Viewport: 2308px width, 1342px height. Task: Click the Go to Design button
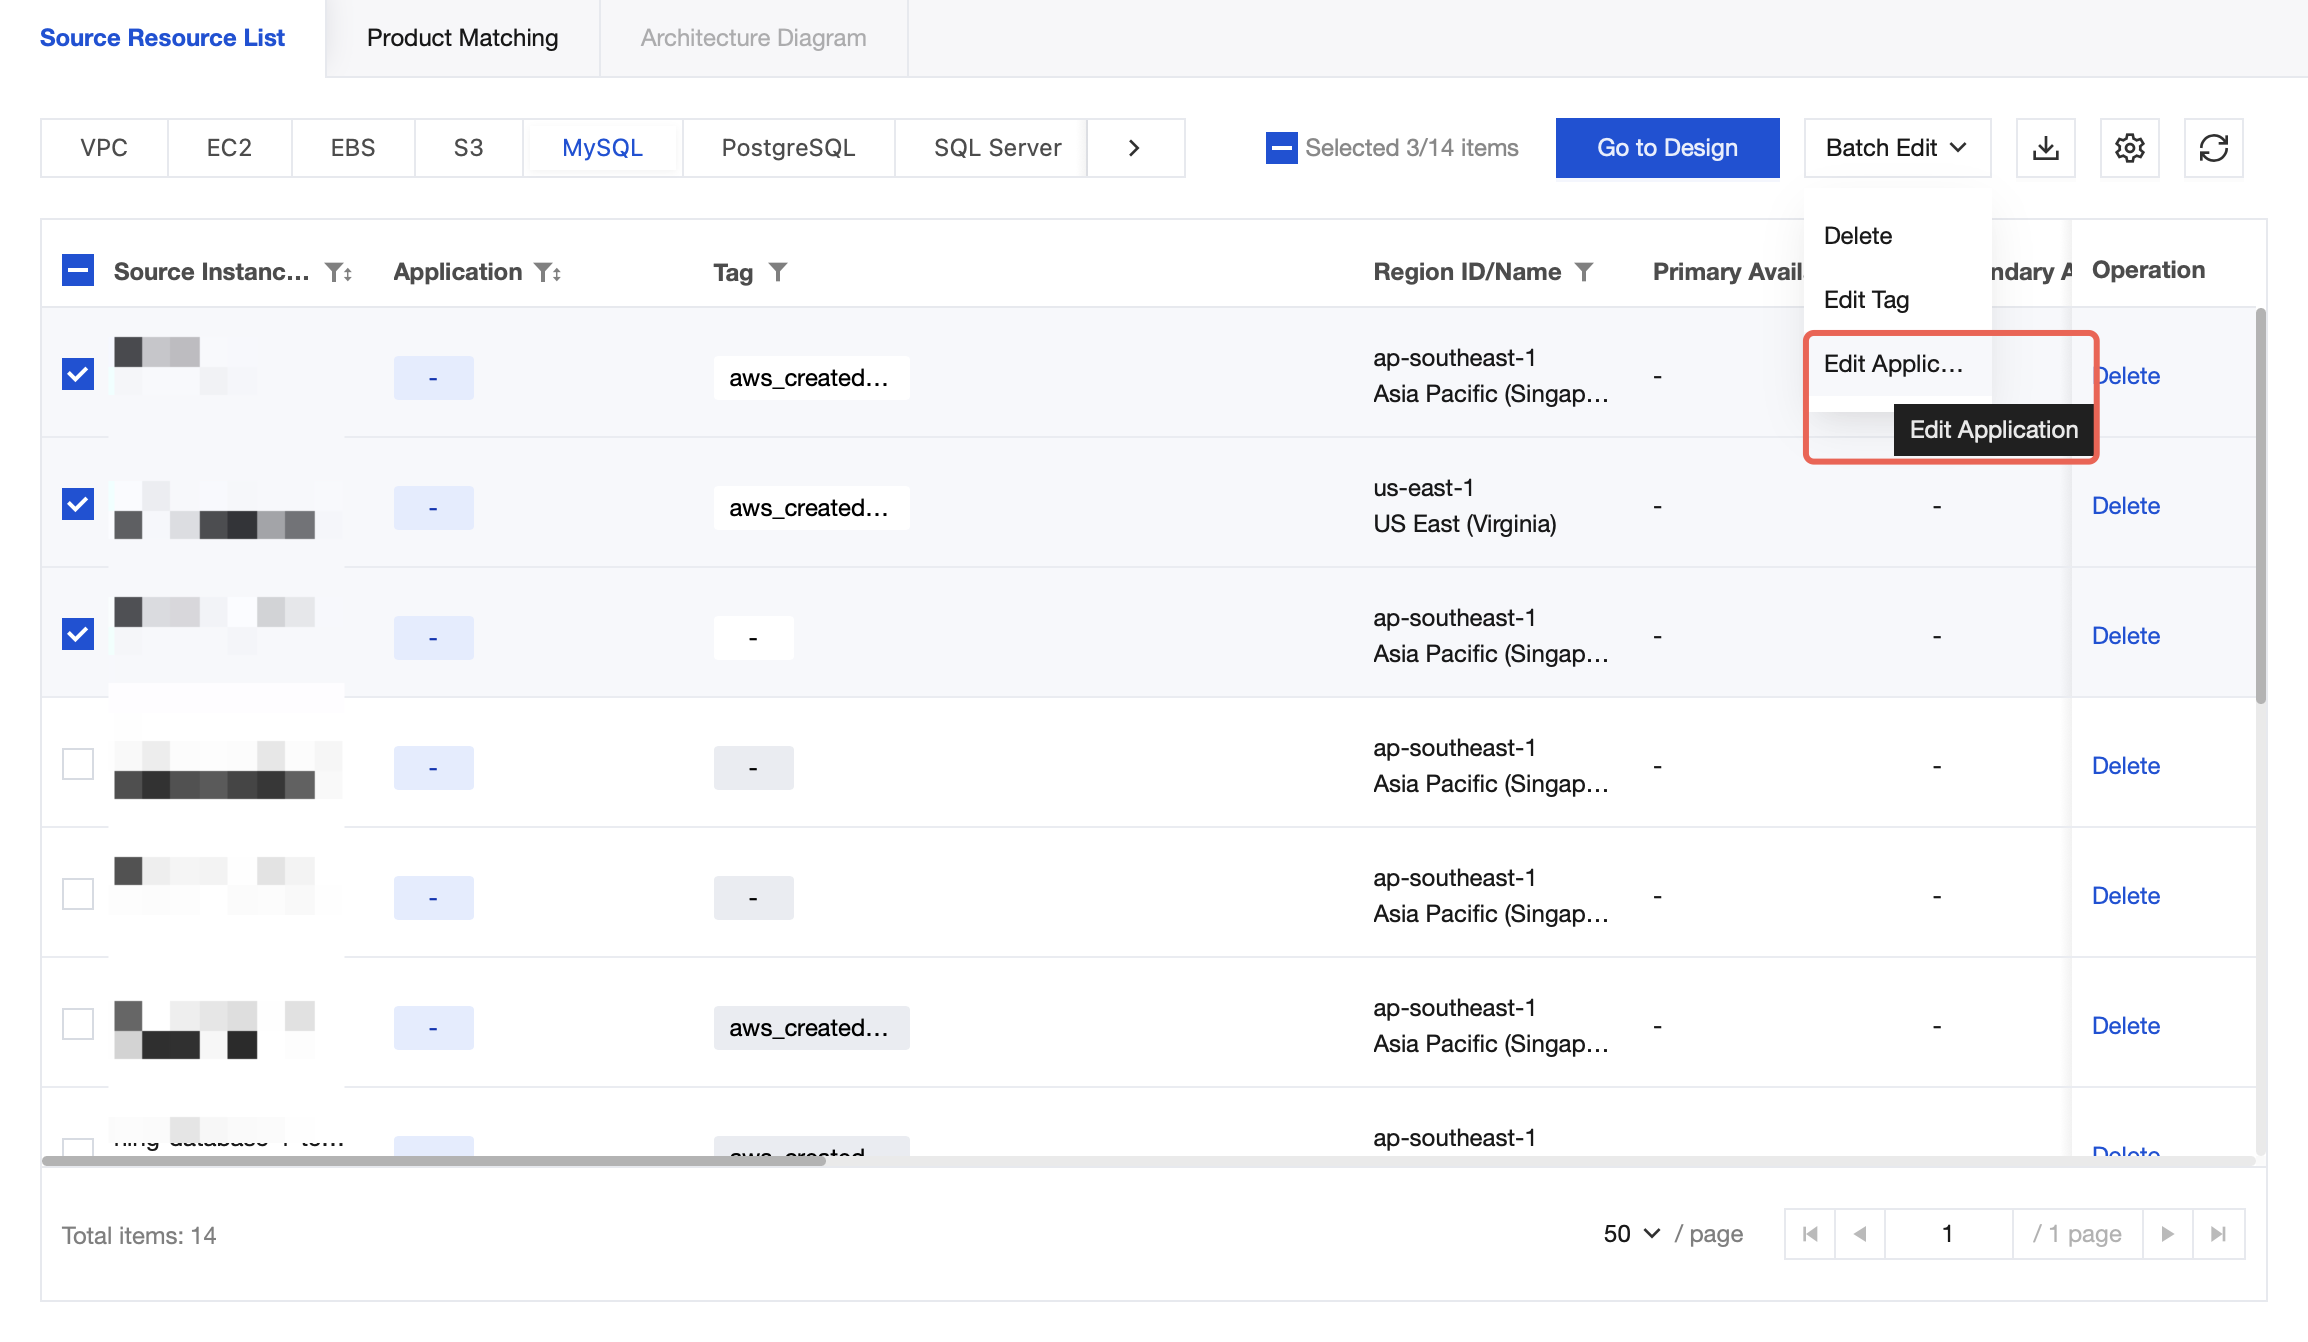(x=1667, y=148)
